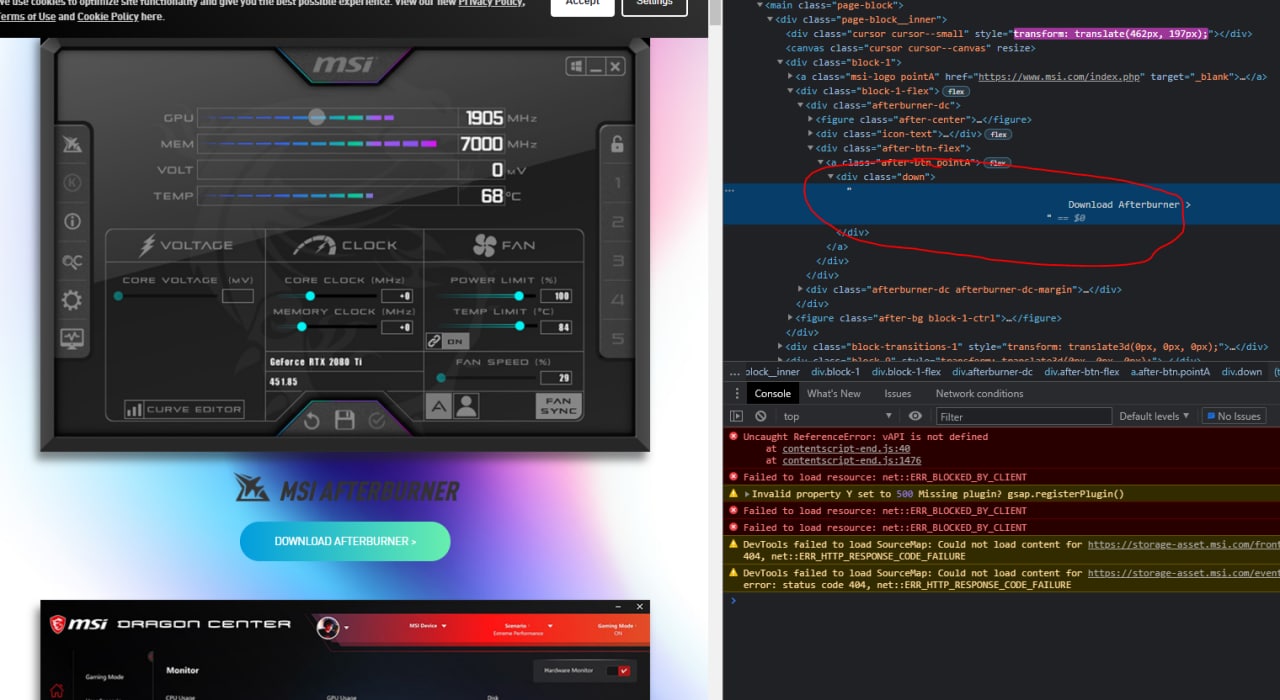Click the MSI dragon logo sidebar icon
This screenshot has width=1280, height=700.
[72, 145]
